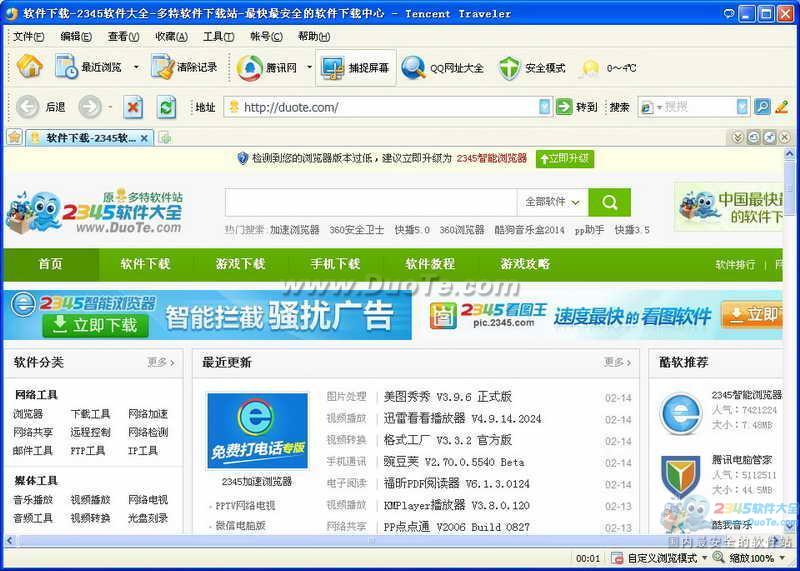The image size is (800, 571).
Task: Click the green site search button
Action: pyautogui.click(x=609, y=202)
